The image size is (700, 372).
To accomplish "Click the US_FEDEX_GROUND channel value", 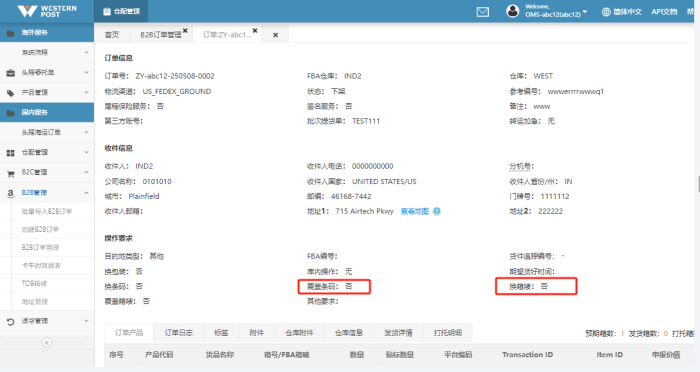I will click(177, 92).
